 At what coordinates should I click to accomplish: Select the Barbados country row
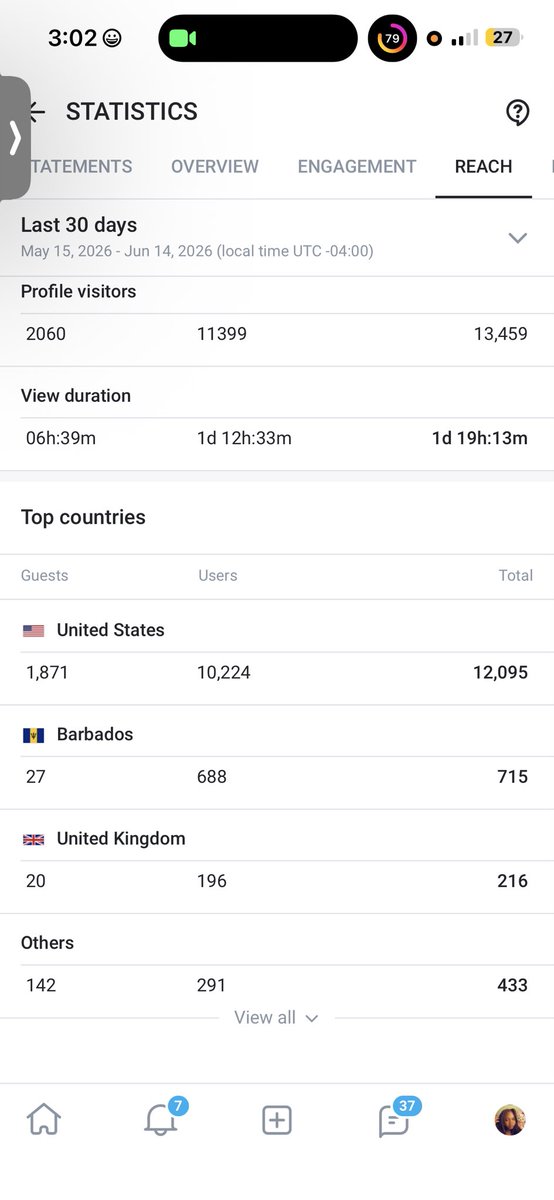pyautogui.click(x=277, y=757)
